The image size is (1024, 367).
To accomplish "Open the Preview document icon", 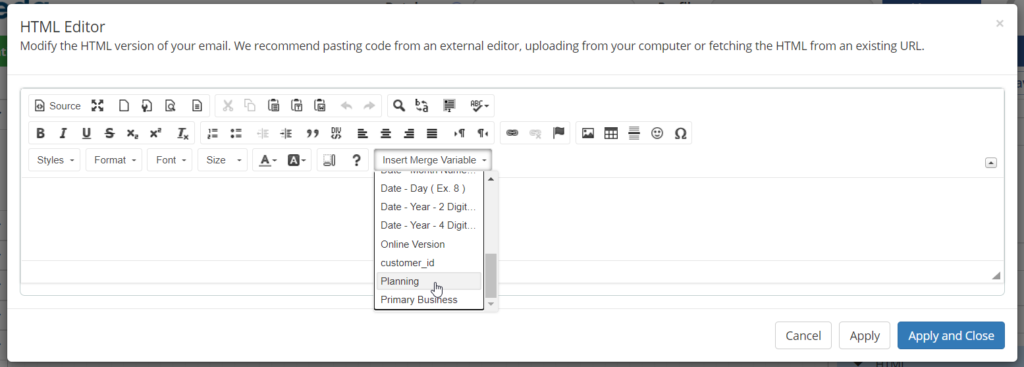I will [x=170, y=106].
